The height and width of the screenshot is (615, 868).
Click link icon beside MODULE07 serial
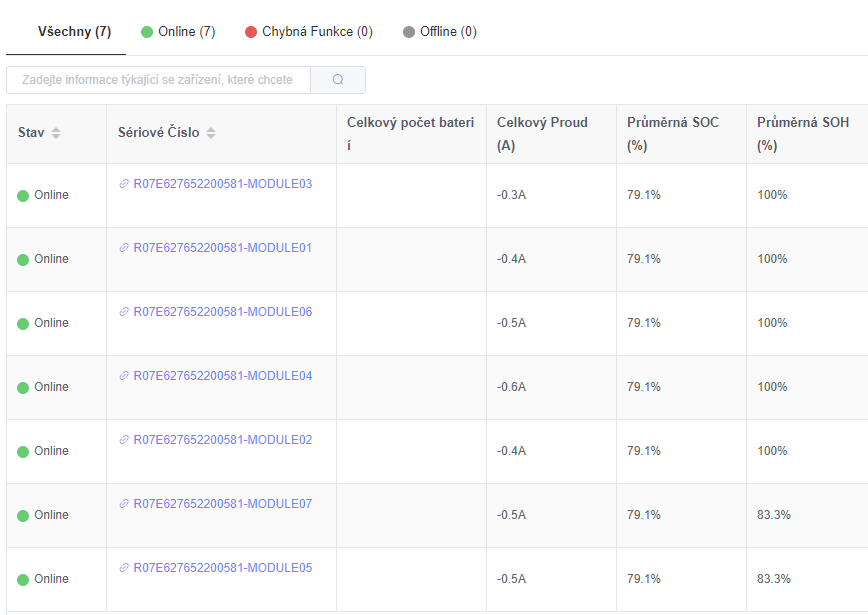tap(124, 504)
